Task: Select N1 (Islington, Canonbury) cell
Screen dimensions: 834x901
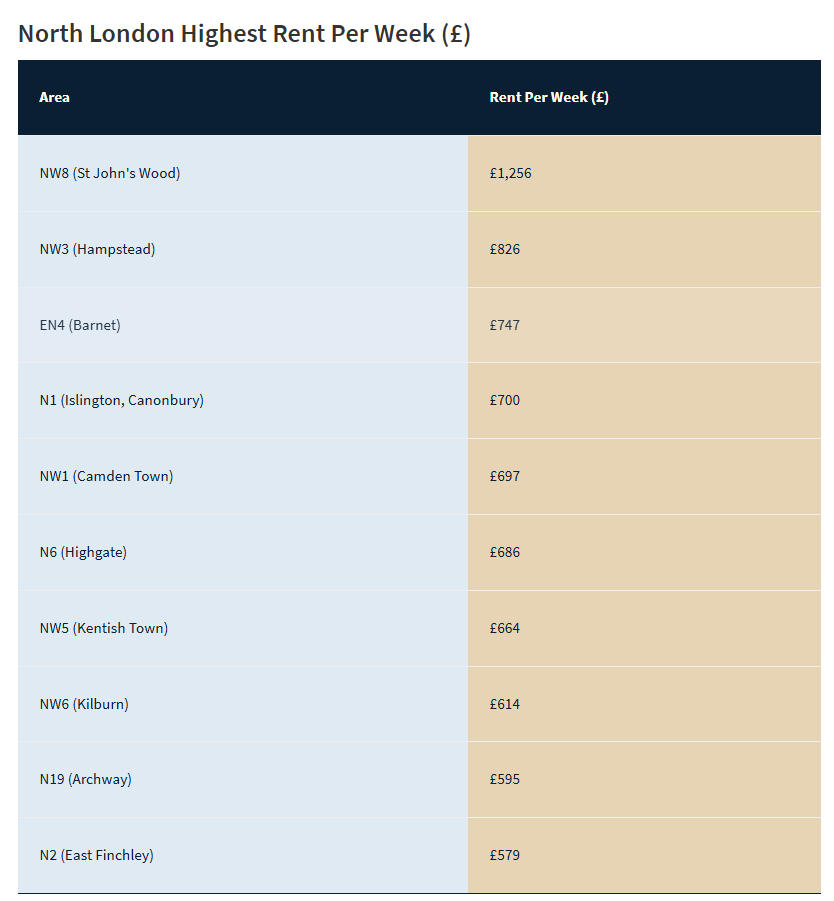Action: 243,400
